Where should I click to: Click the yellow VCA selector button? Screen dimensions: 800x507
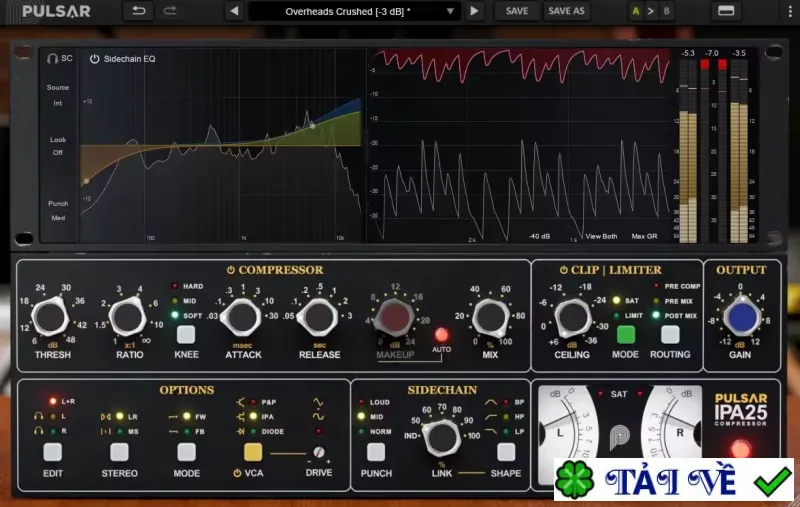click(x=253, y=452)
